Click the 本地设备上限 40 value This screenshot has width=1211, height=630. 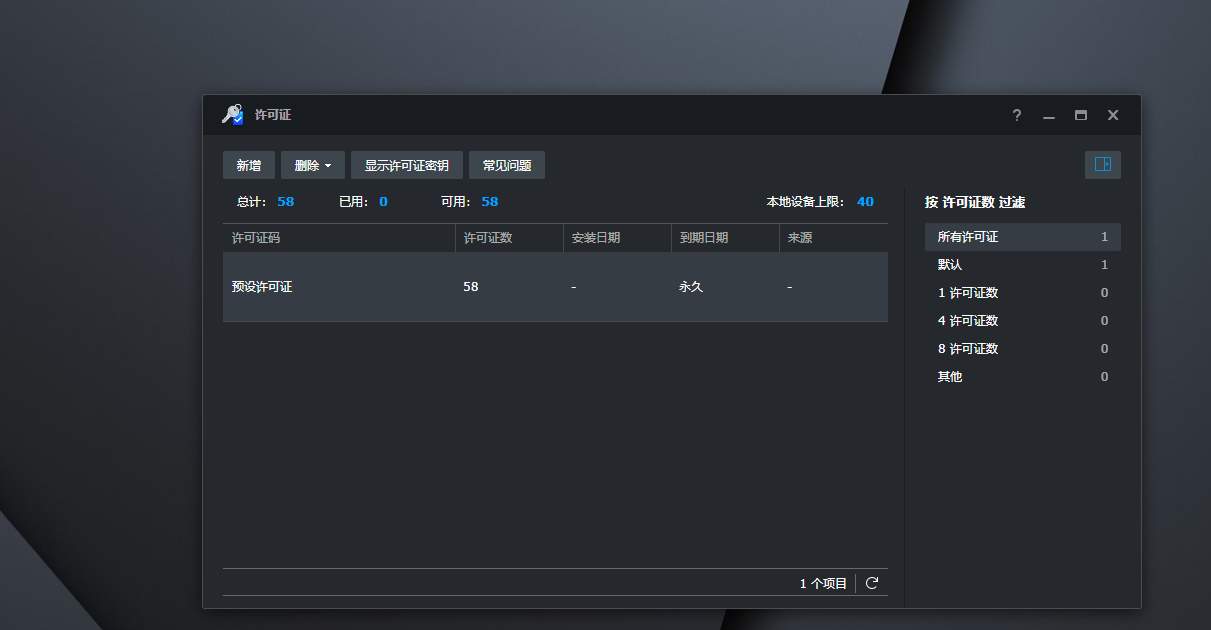coord(865,202)
